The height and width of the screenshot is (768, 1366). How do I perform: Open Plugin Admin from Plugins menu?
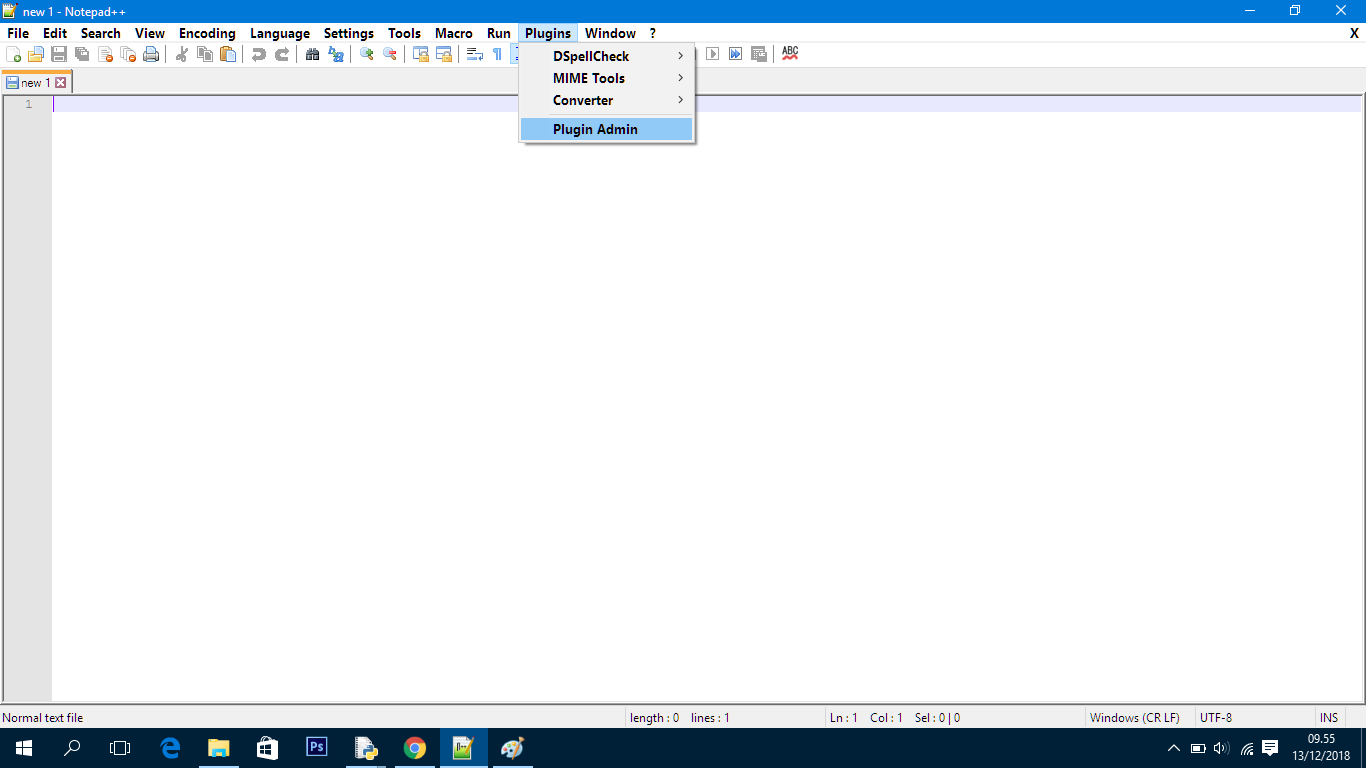pos(606,129)
